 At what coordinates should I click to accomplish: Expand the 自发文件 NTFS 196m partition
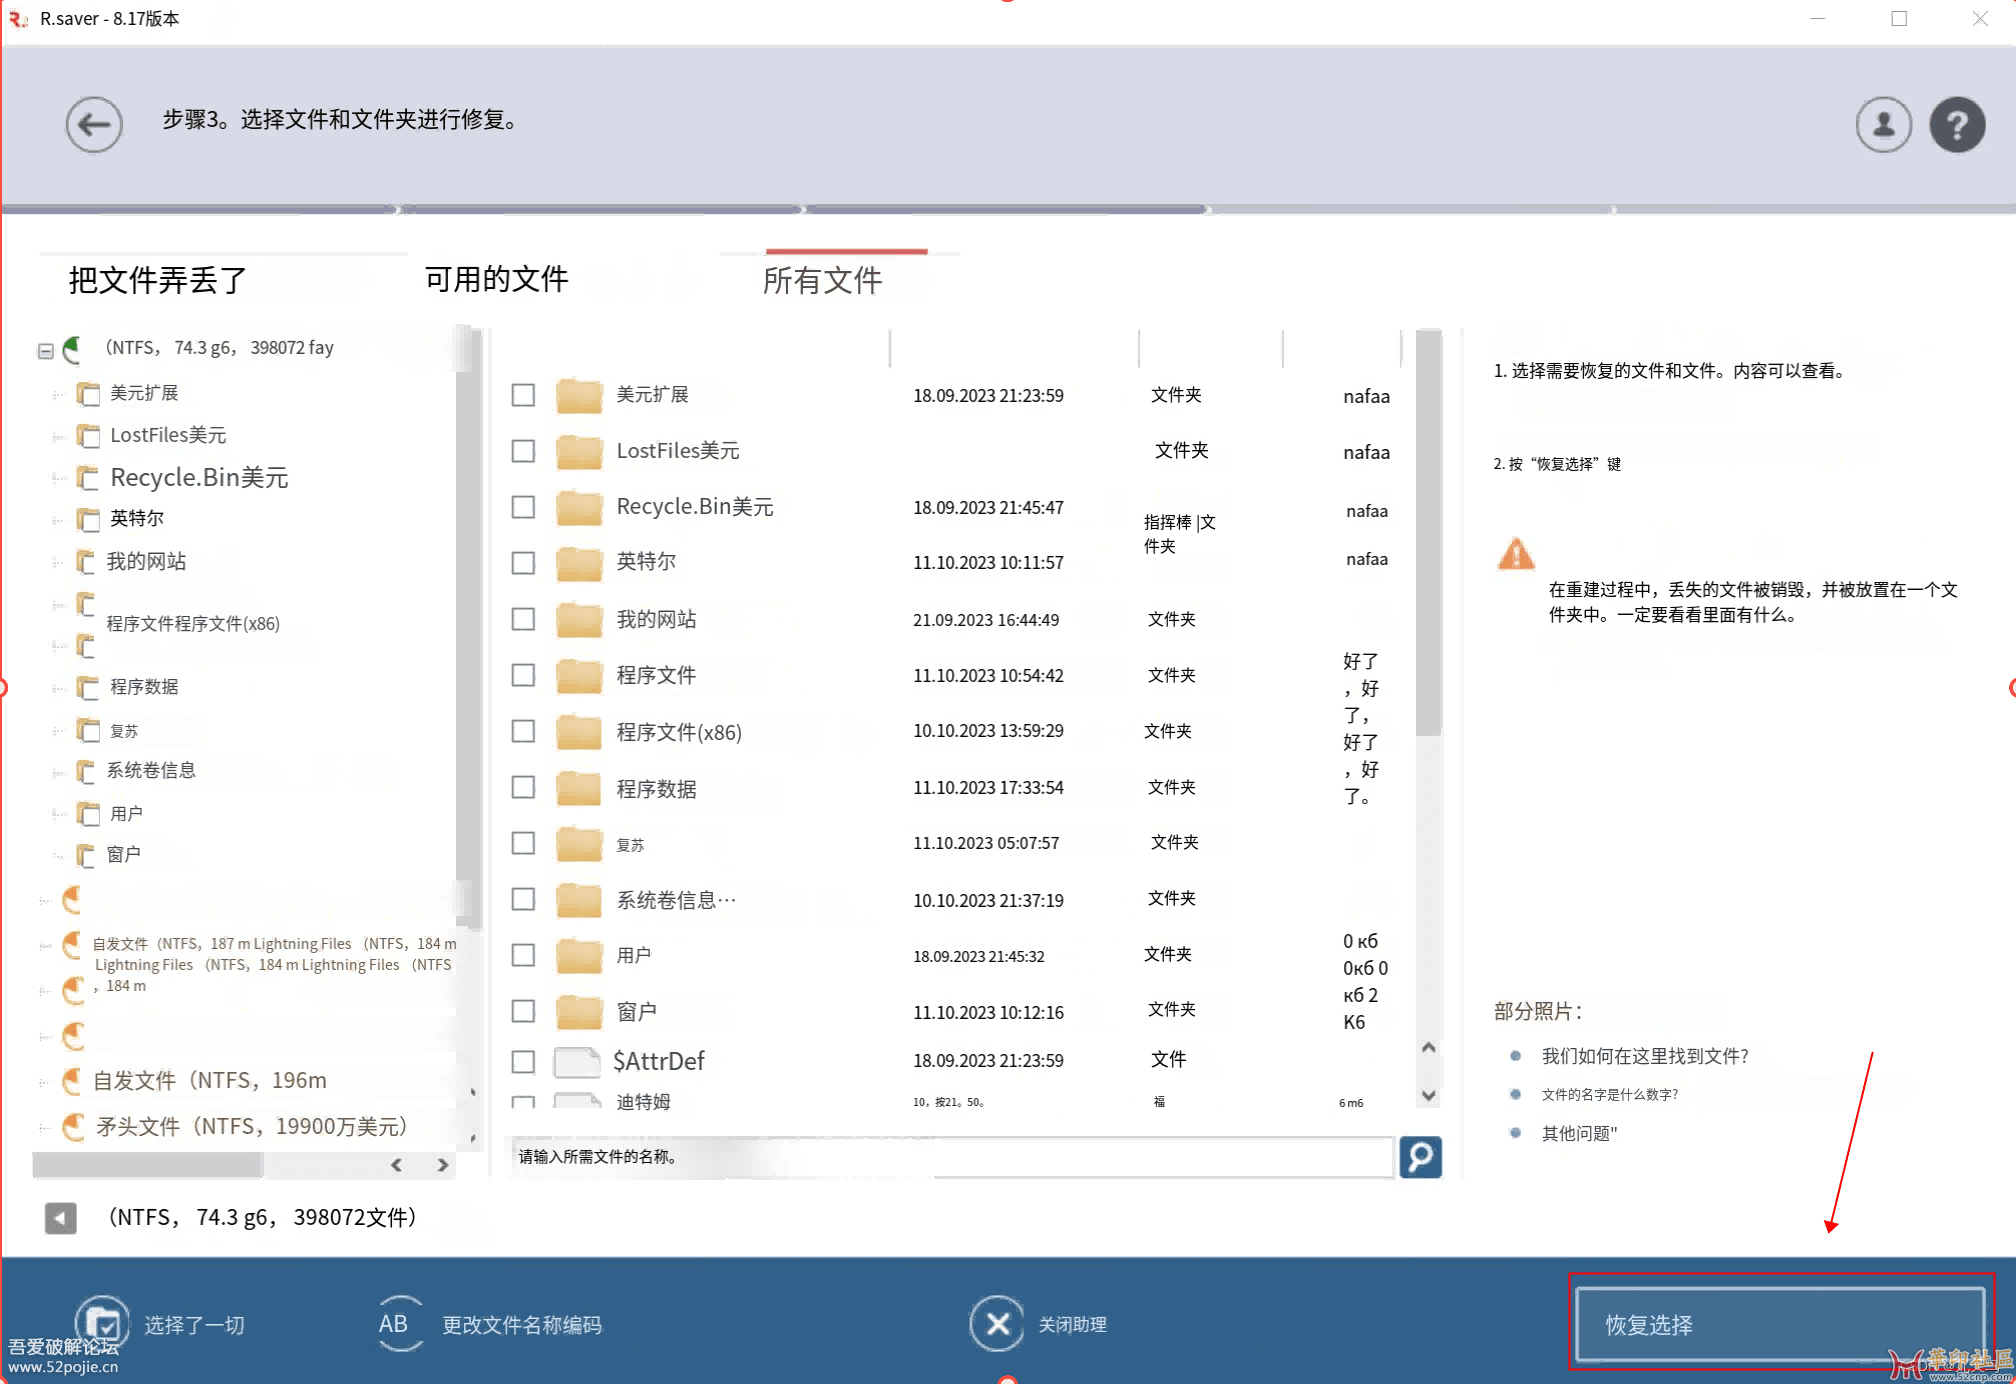(44, 1081)
